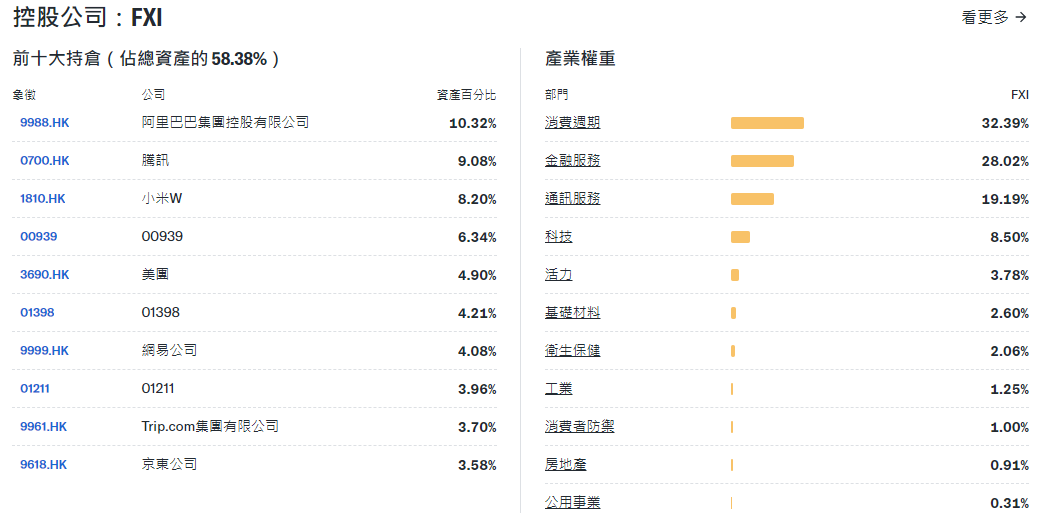Select the 1810.HK symbol link
The height and width of the screenshot is (521, 1044).
pyautogui.click(x=43, y=199)
